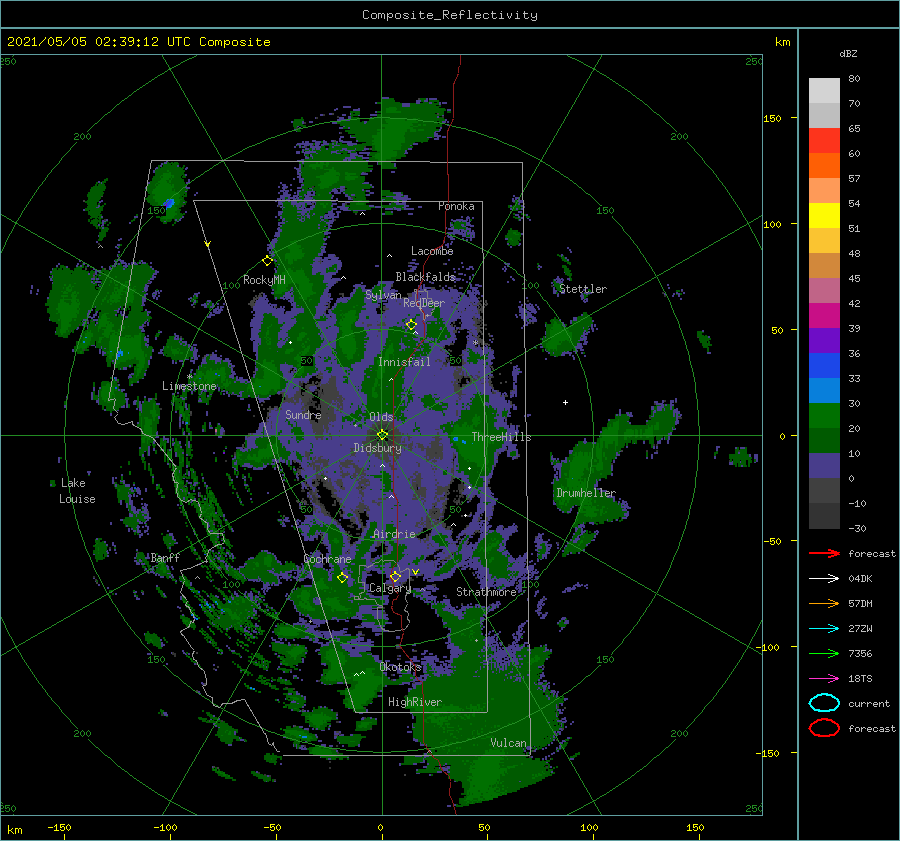This screenshot has height=841, width=900.
Task: Click the 7356 legend text
Action: pyautogui.click(x=860, y=653)
